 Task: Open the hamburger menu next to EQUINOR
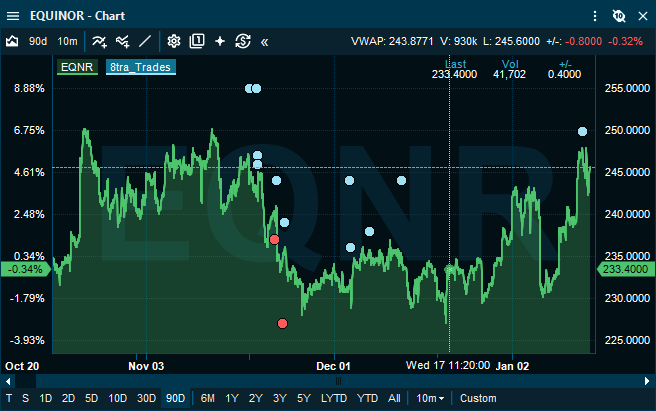tap(13, 16)
